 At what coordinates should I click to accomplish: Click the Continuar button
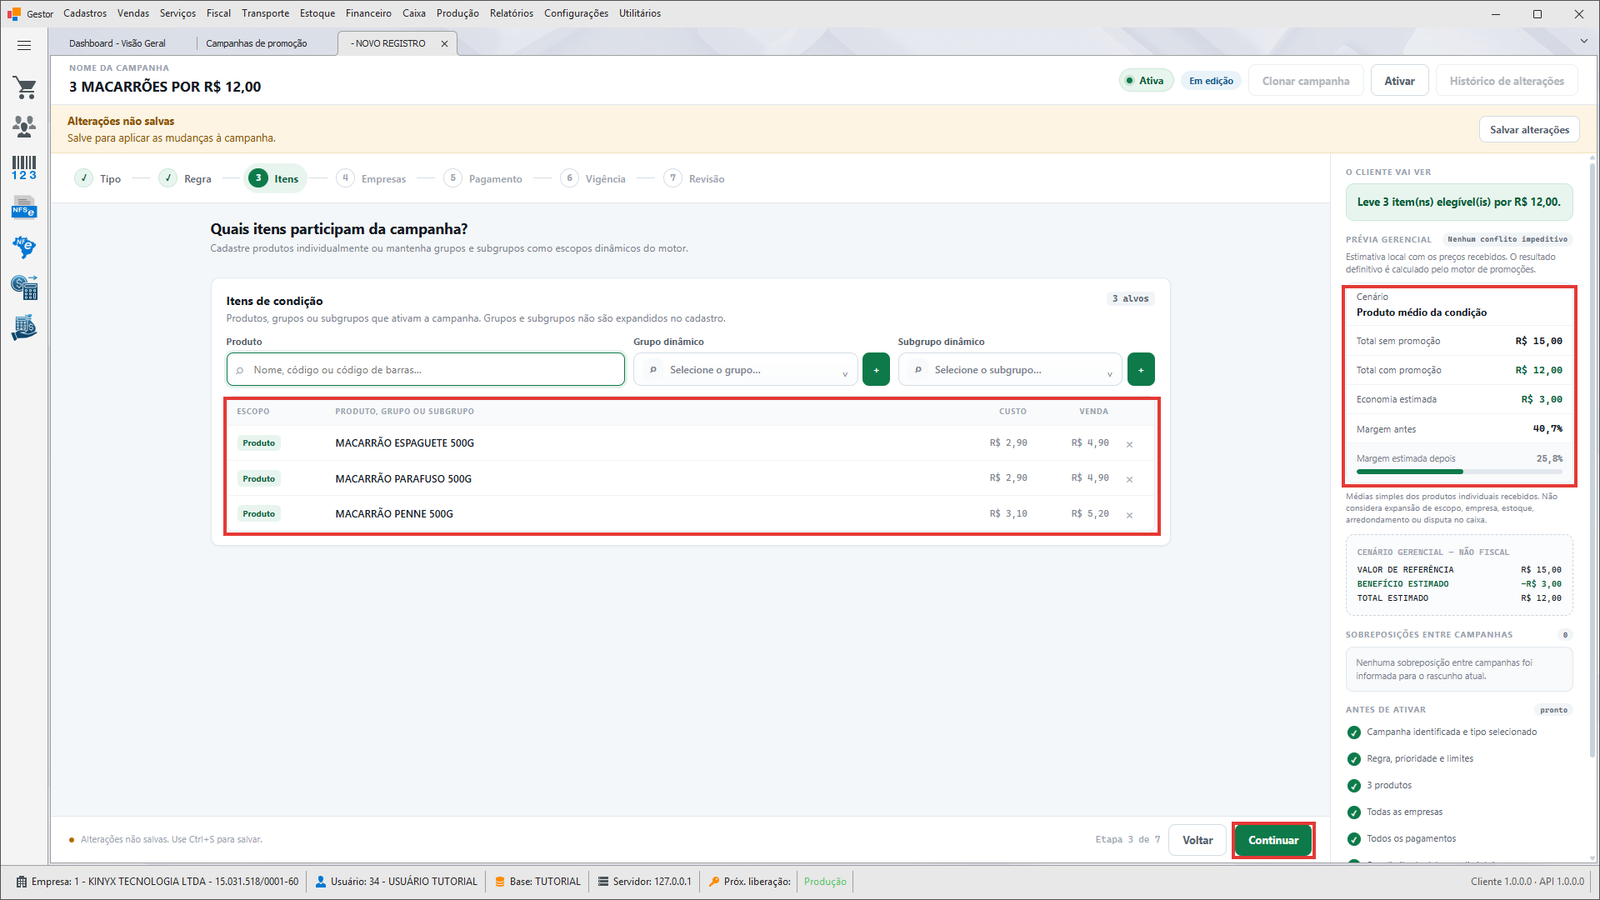pyautogui.click(x=1273, y=840)
